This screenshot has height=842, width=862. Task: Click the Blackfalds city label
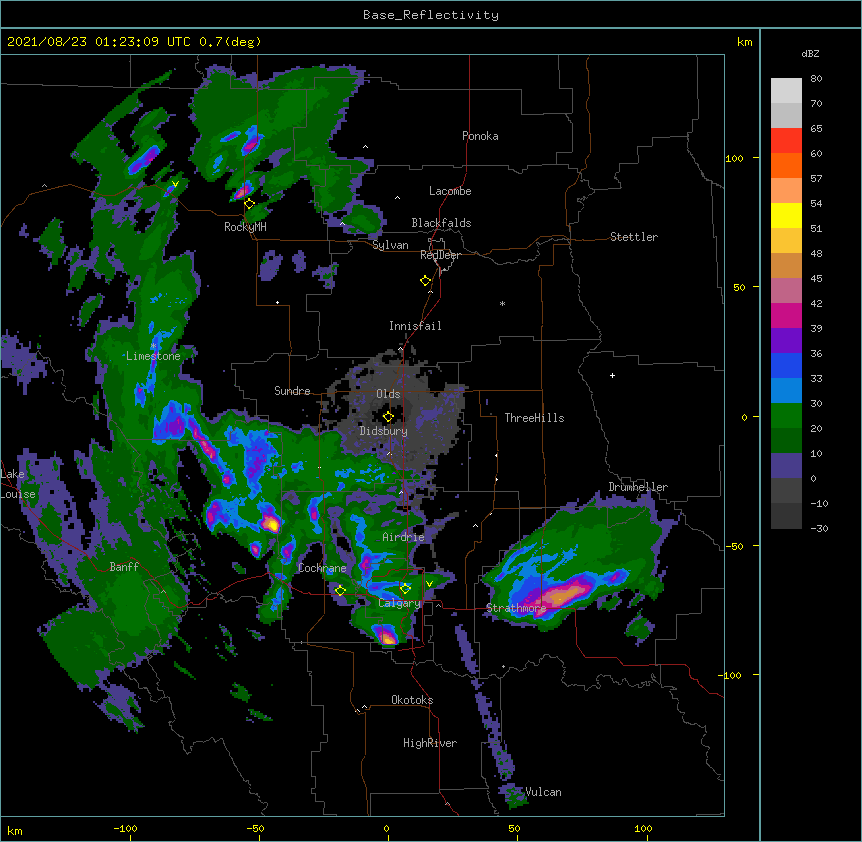pyautogui.click(x=441, y=223)
